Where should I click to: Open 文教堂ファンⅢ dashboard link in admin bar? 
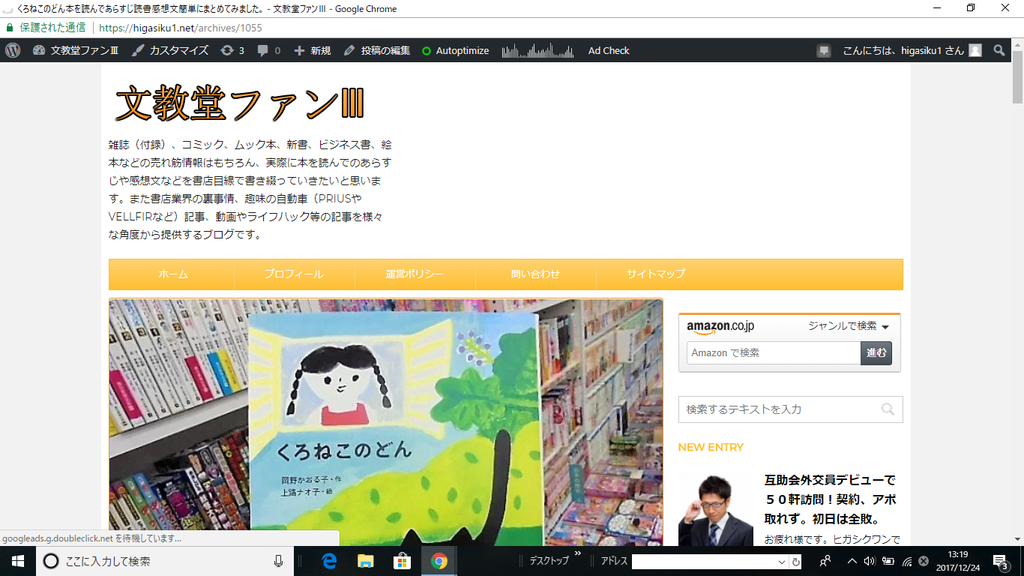coord(76,50)
